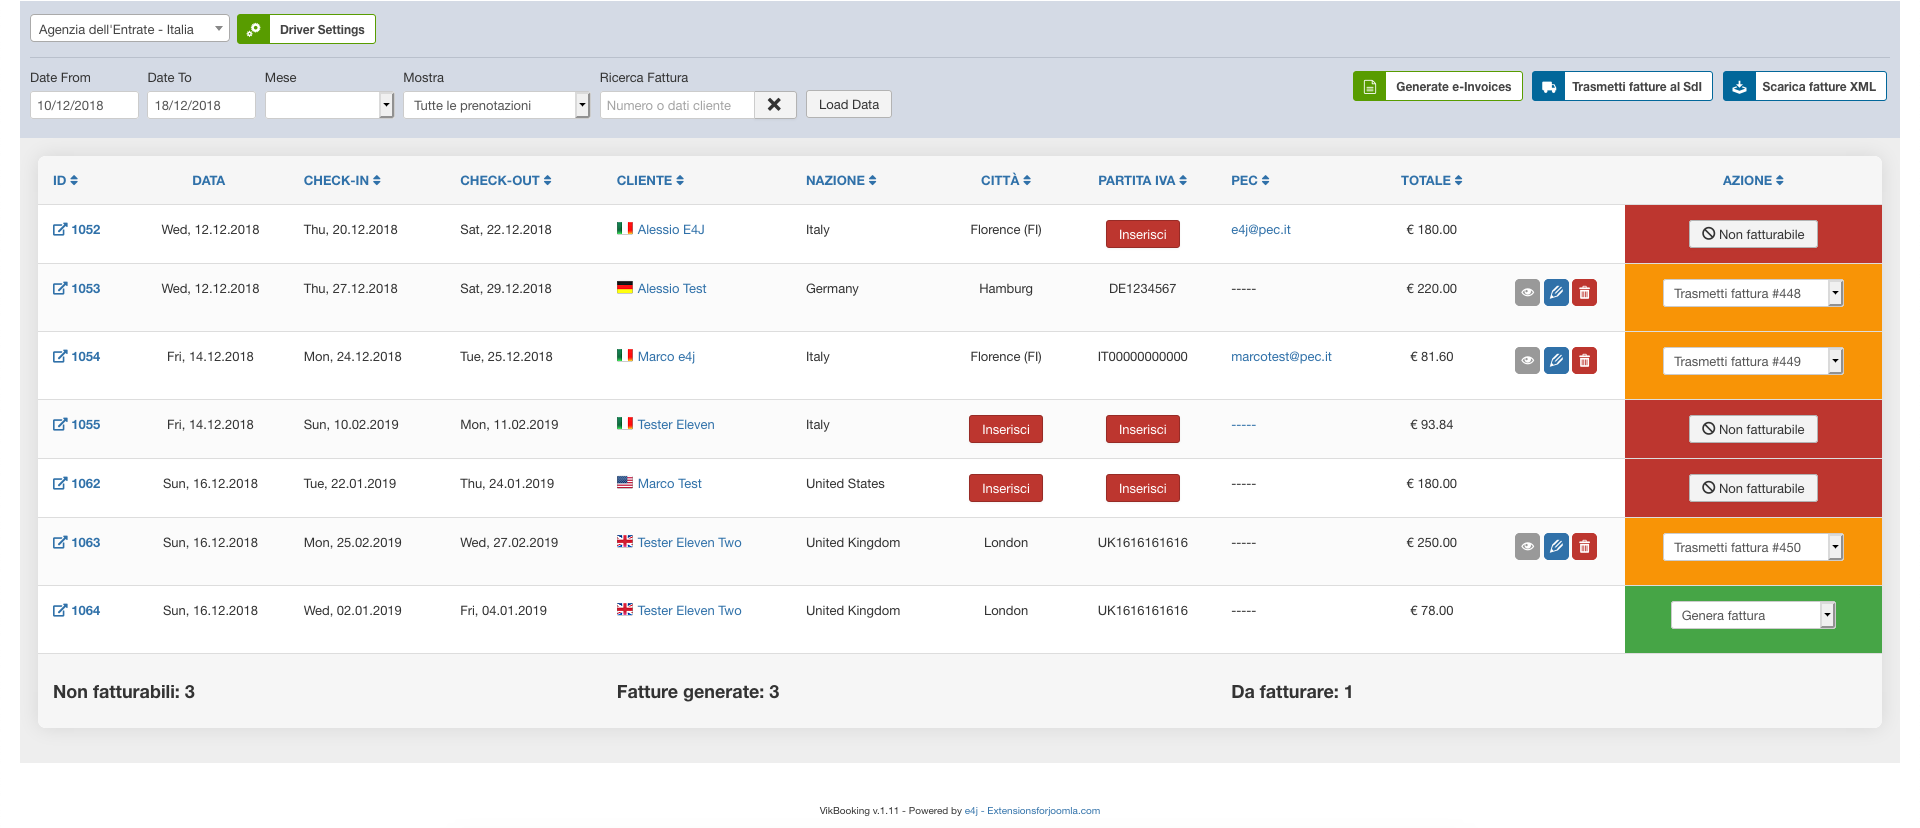This screenshot has height=828, width=1920.
Task: Click the eye icon for booking 1053
Action: coord(1527,293)
